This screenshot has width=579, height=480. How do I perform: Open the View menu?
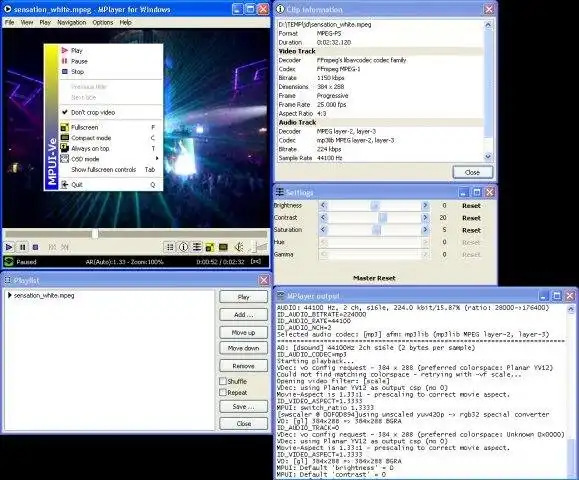tap(27, 23)
